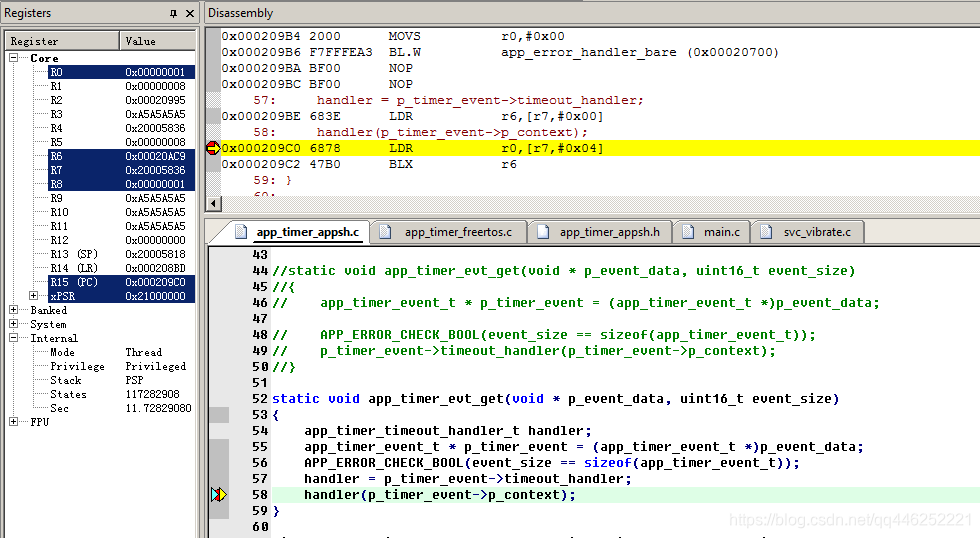Click the Register column header
Image resolution: width=980 pixels, height=538 pixels.
(62, 41)
